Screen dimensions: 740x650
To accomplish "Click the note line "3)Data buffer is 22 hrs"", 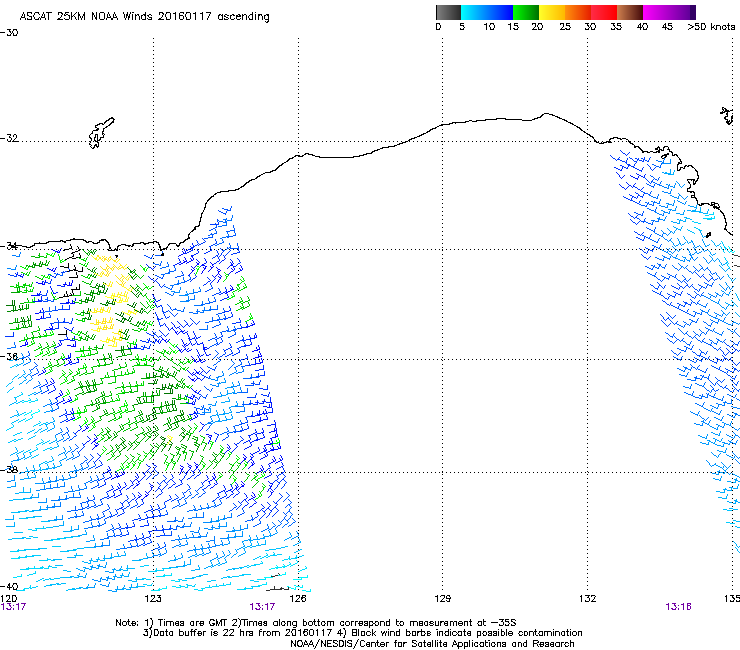I will pyautogui.click(x=362, y=633).
